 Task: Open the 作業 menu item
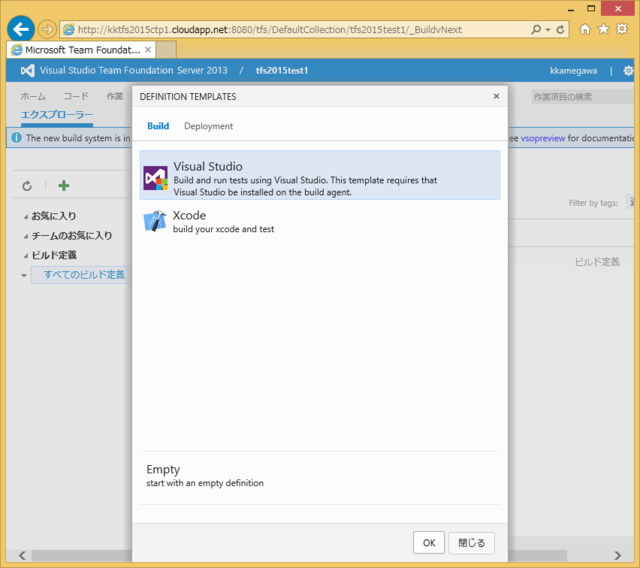[115, 96]
